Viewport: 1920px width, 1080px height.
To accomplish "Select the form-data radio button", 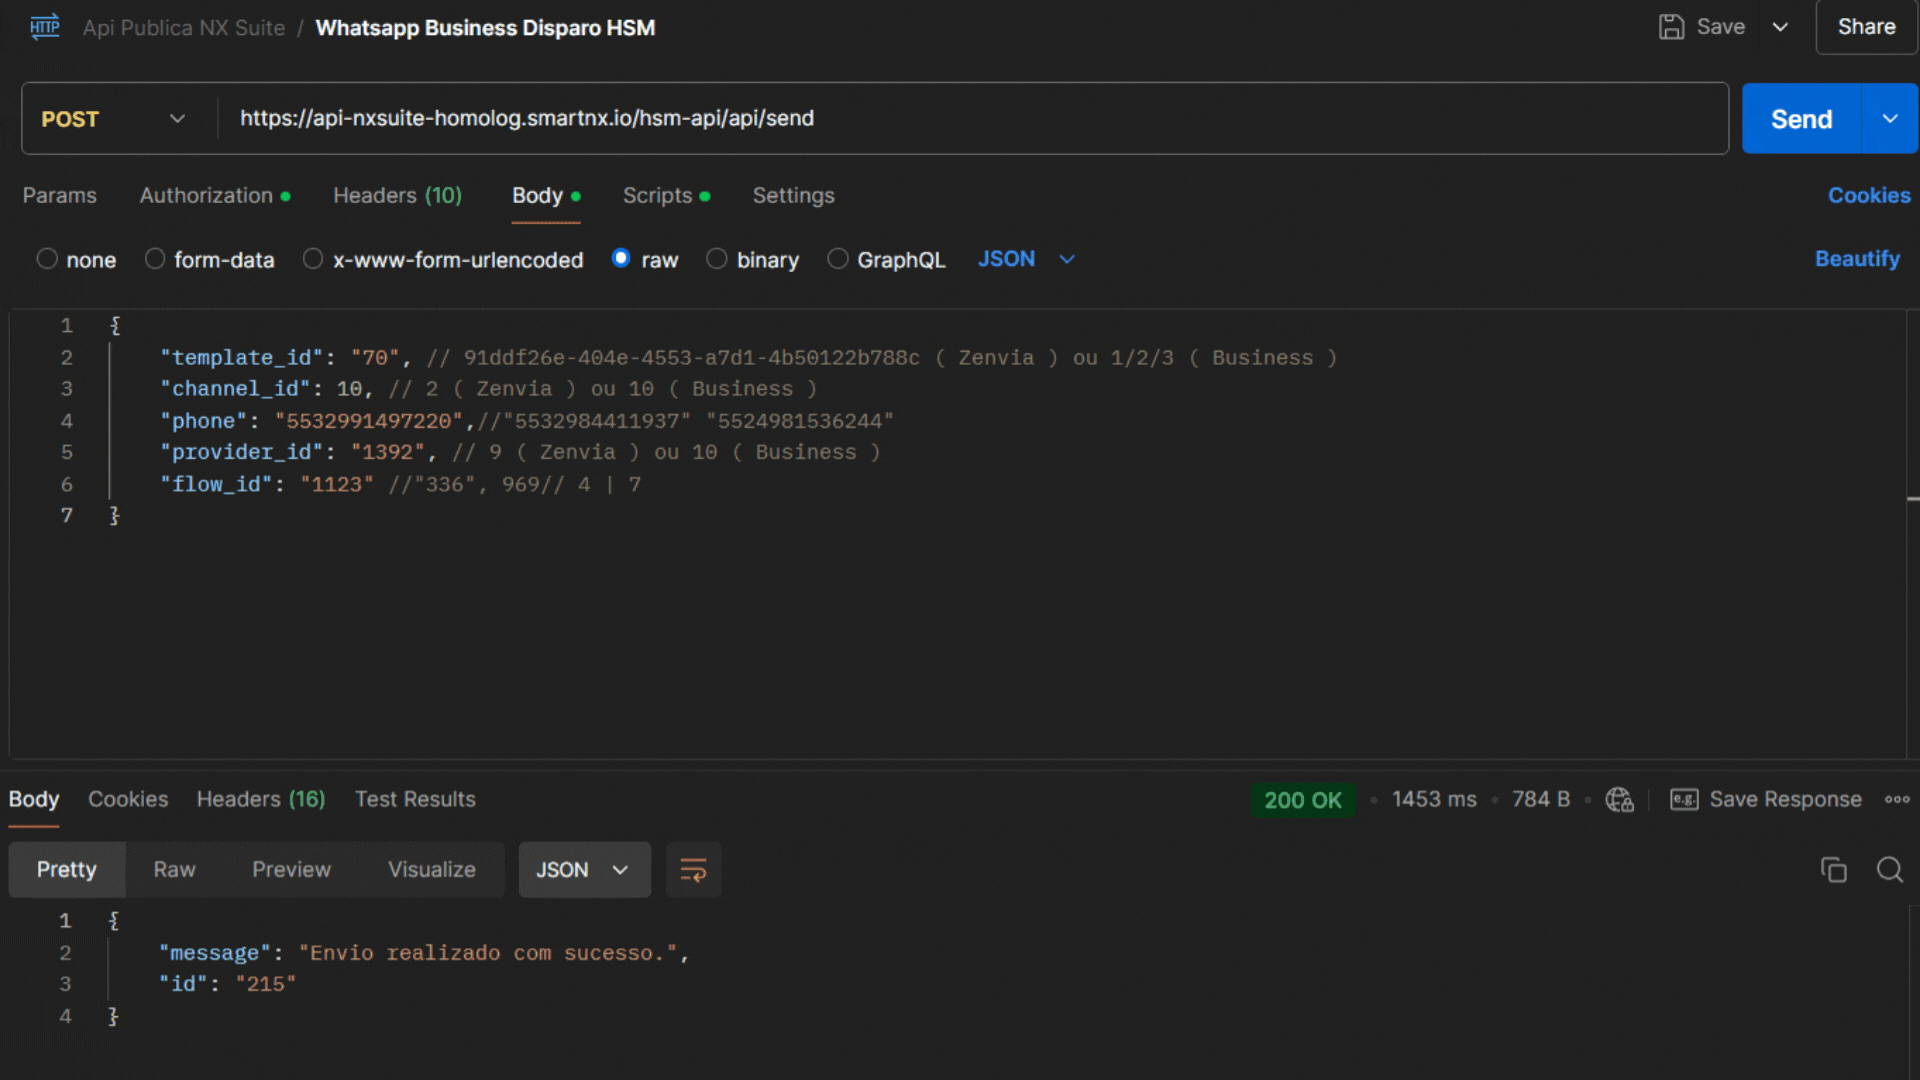I will (155, 259).
